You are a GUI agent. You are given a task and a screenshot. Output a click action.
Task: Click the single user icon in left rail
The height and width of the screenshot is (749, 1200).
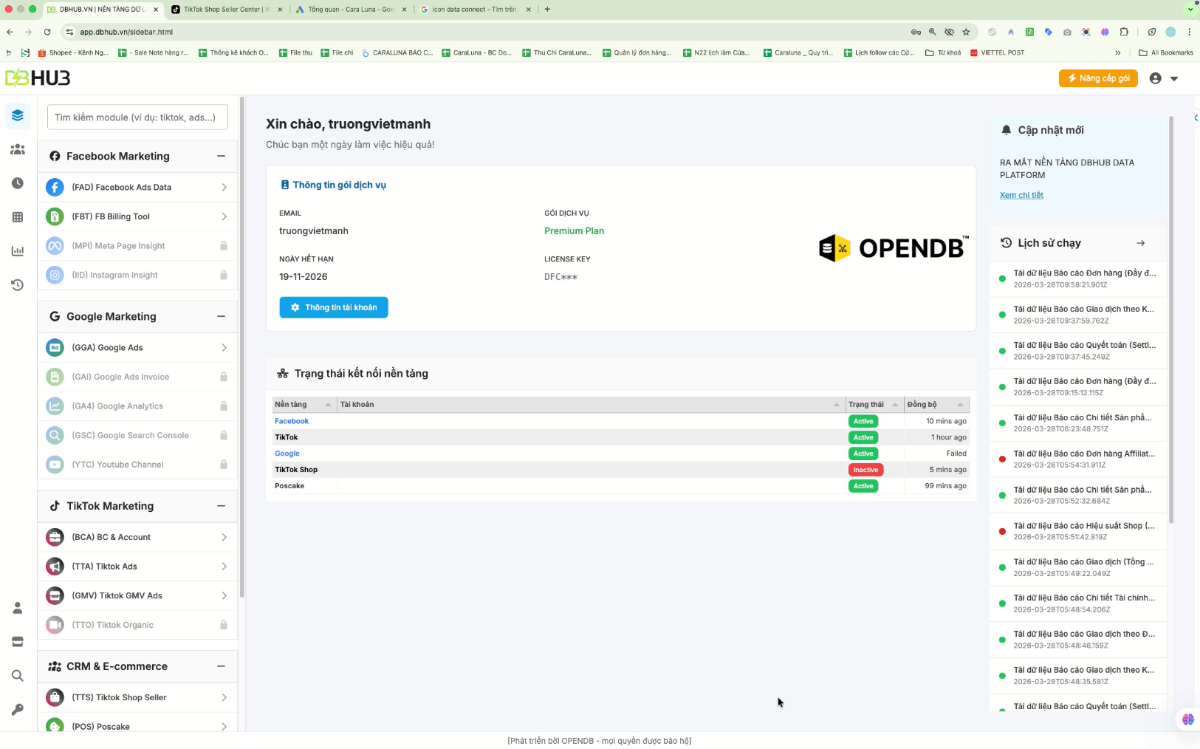(x=17, y=608)
